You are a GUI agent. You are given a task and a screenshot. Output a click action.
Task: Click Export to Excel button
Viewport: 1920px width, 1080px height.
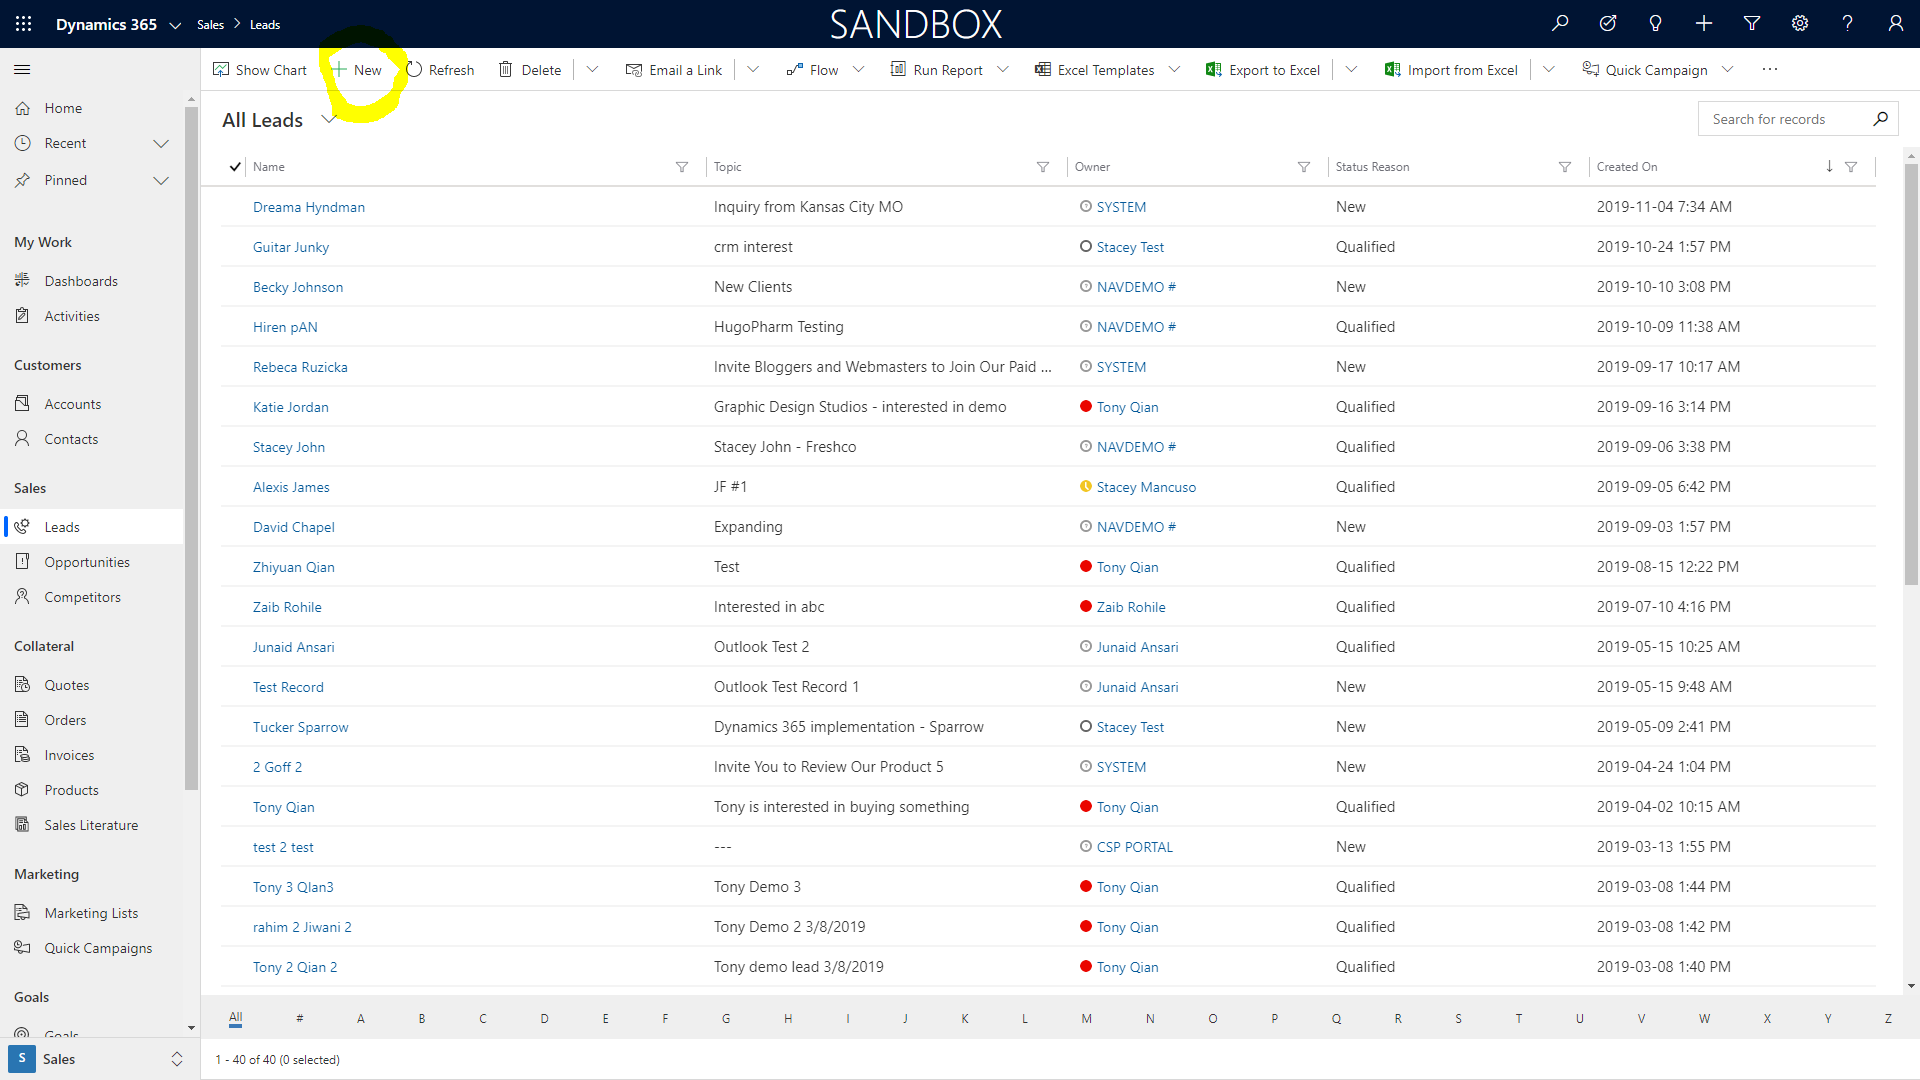click(x=1263, y=70)
